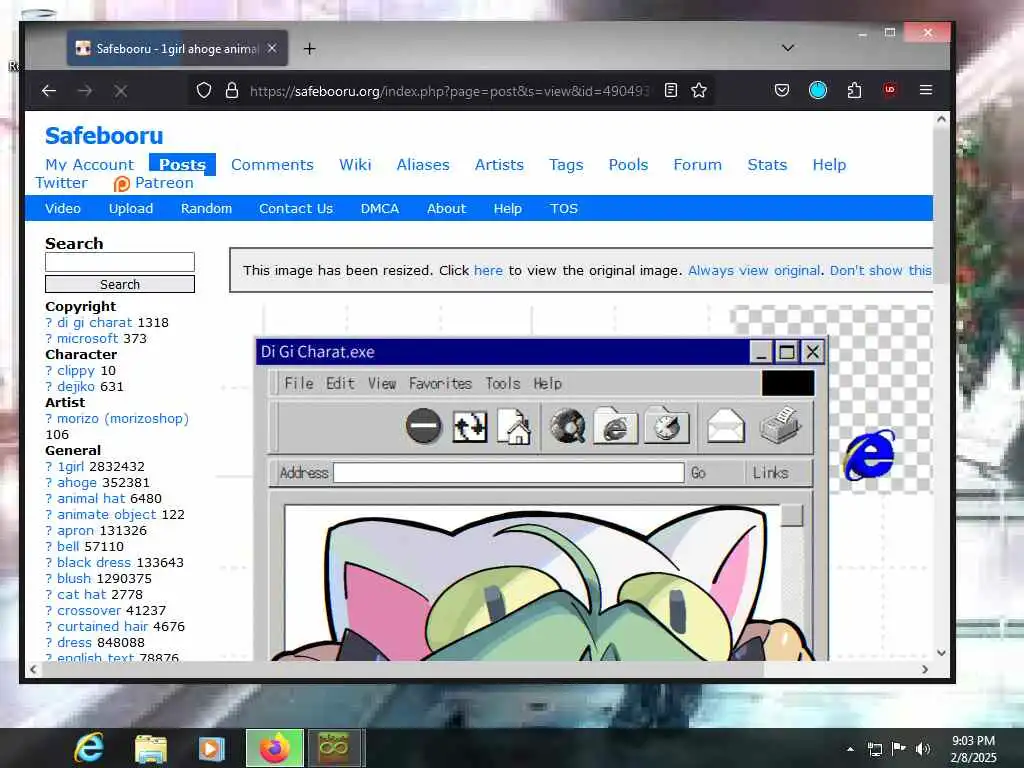Open the Pools page
Image resolution: width=1024 pixels, height=768 pixels.
[628, 165]
